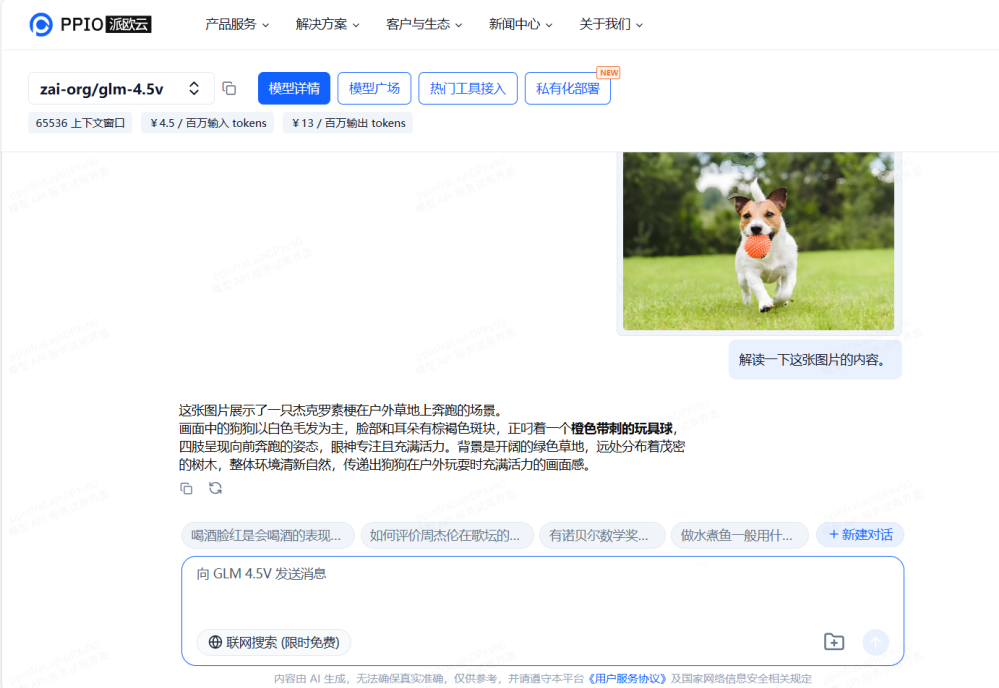Copy the model name zai-org/glm-4.5v

229,87
